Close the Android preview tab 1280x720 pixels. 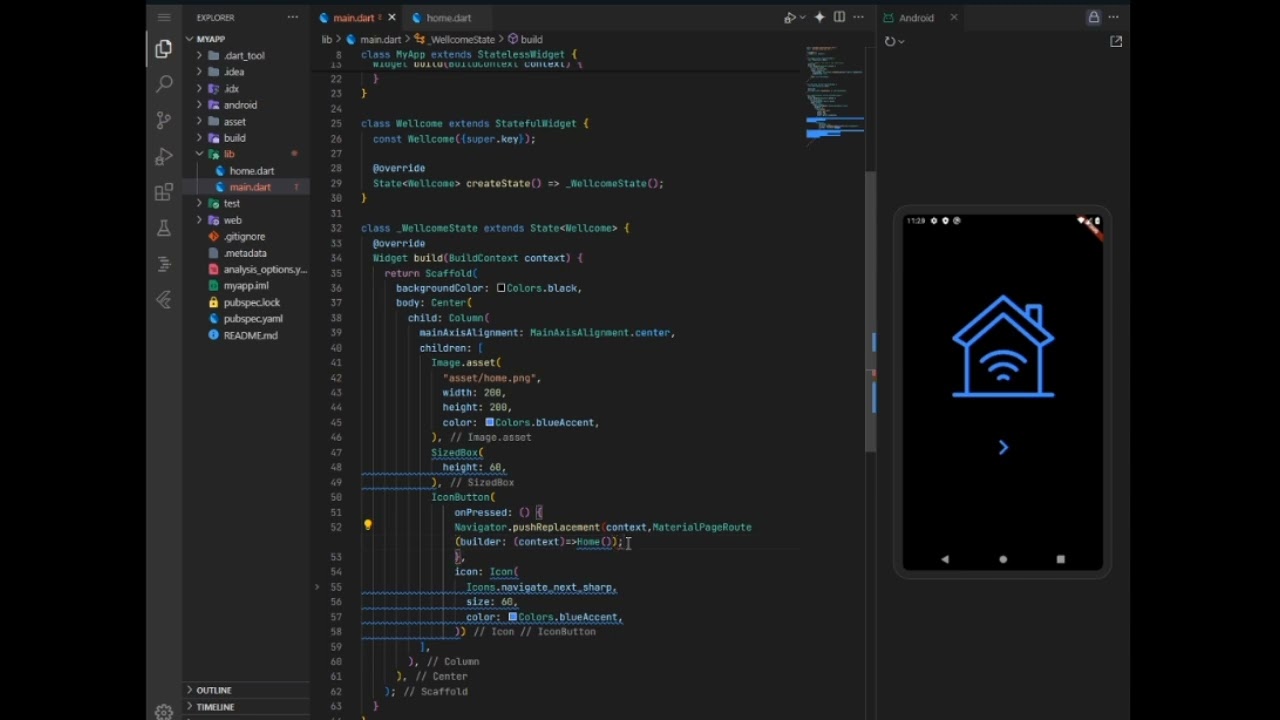(x=953, y=18)
